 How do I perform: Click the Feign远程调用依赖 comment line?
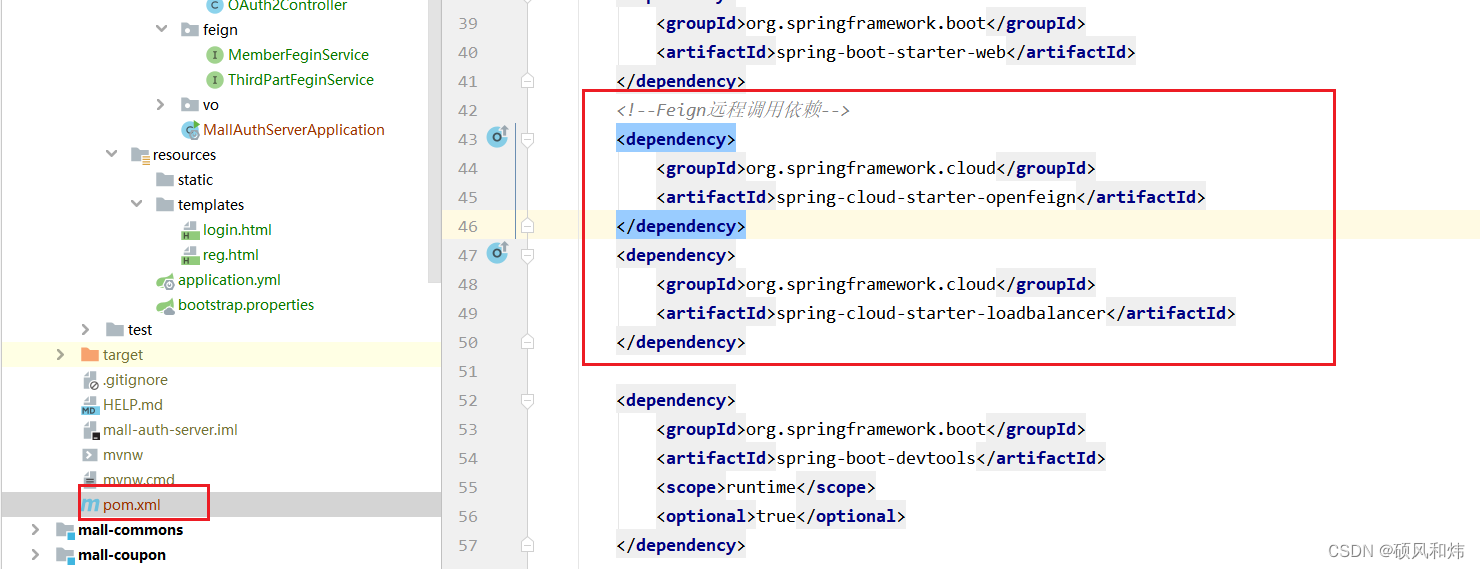[x=733, y=110]
